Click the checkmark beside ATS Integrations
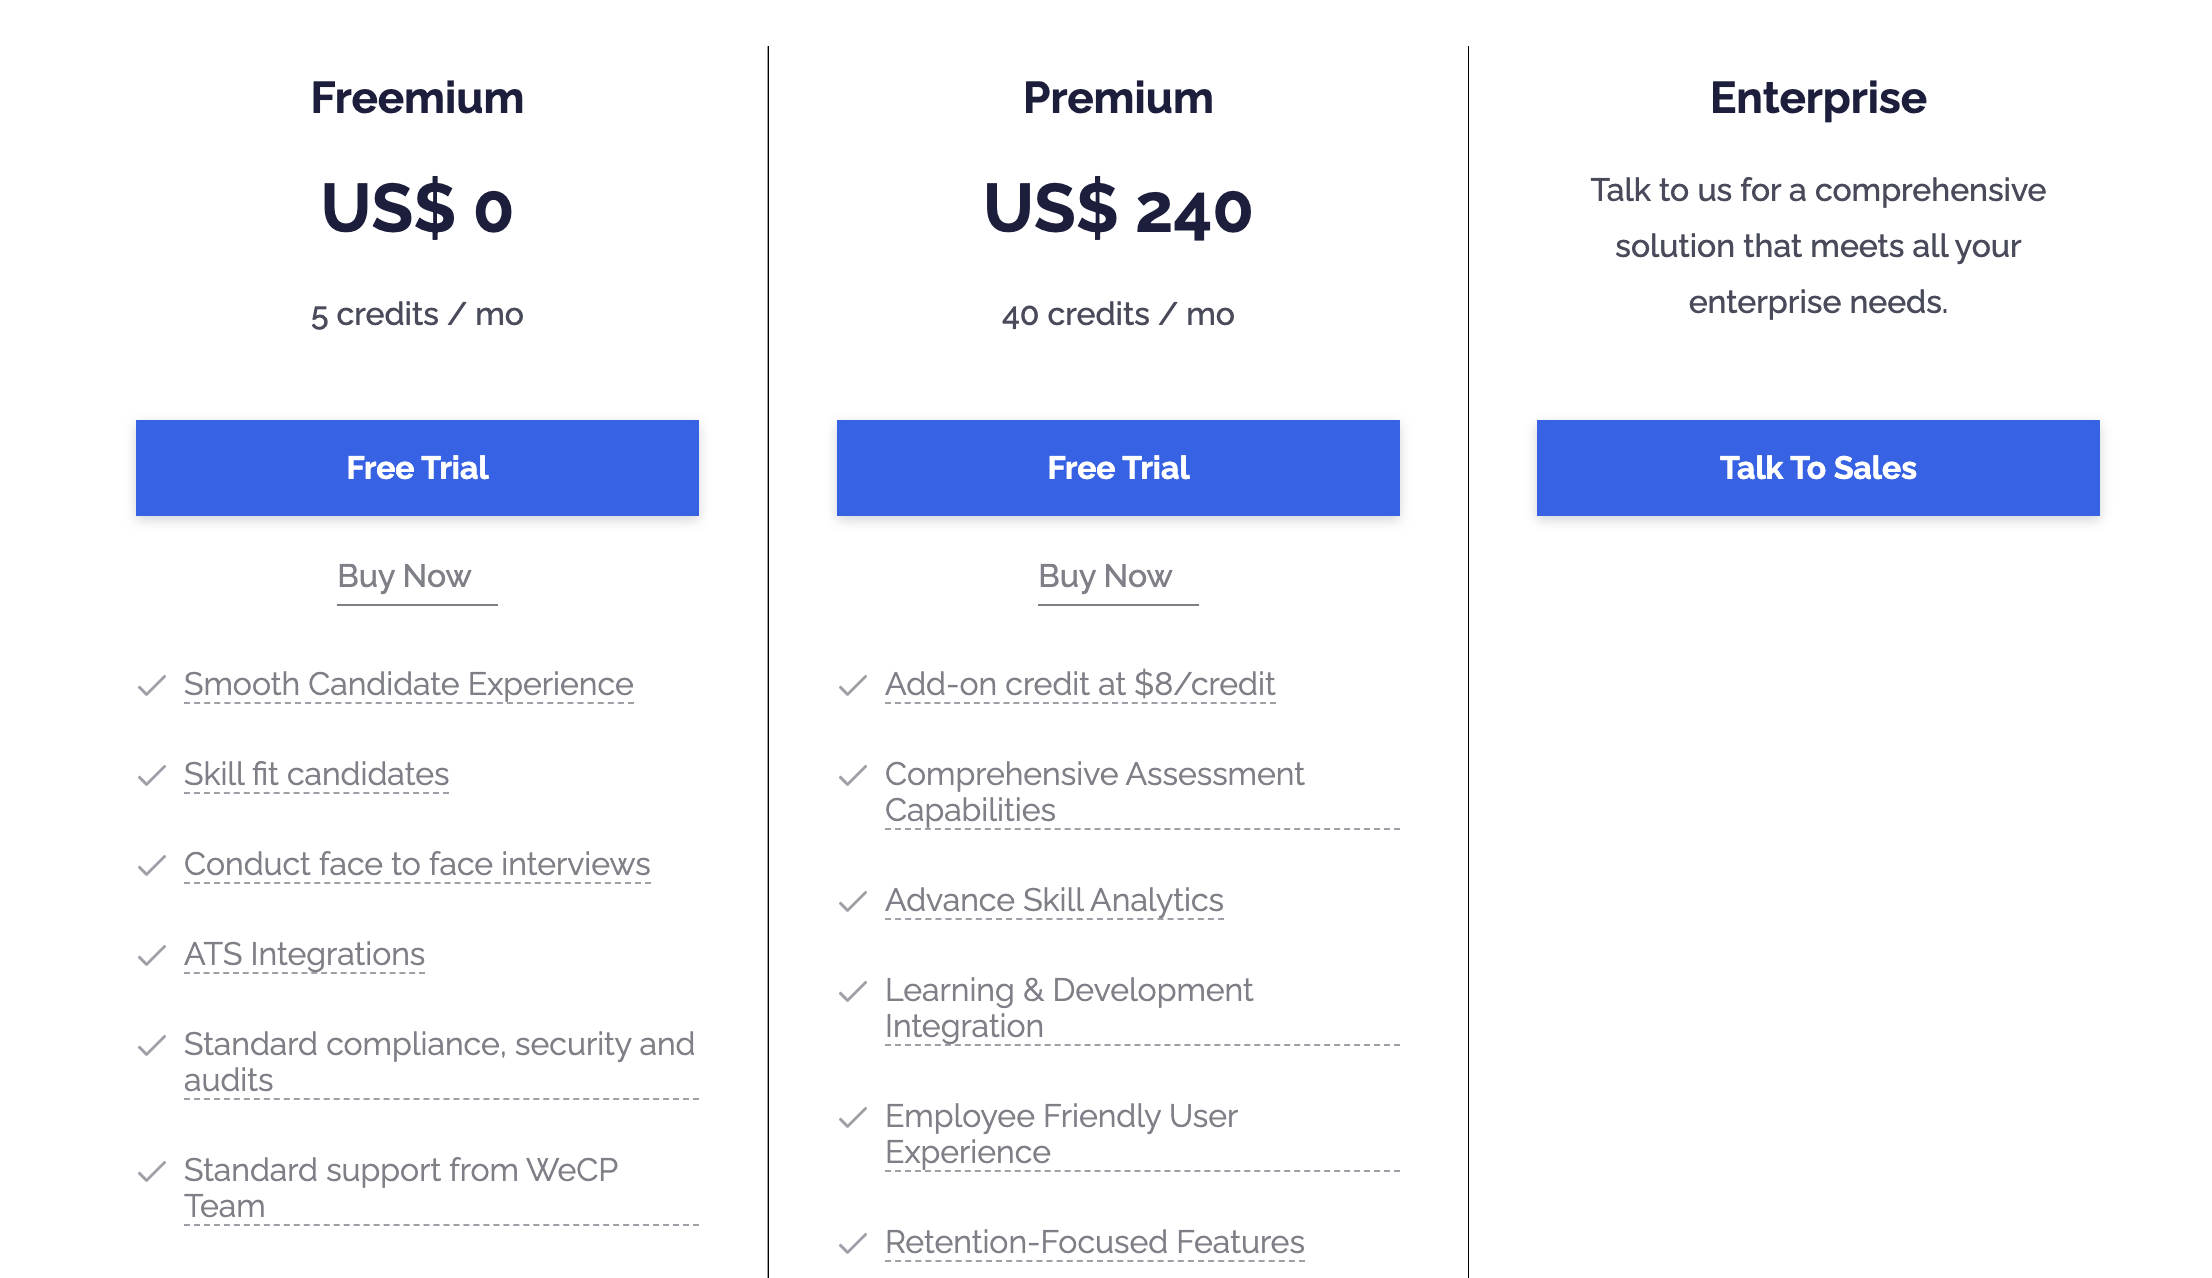The image size is (2212, 1278). (x=152, y=956)
